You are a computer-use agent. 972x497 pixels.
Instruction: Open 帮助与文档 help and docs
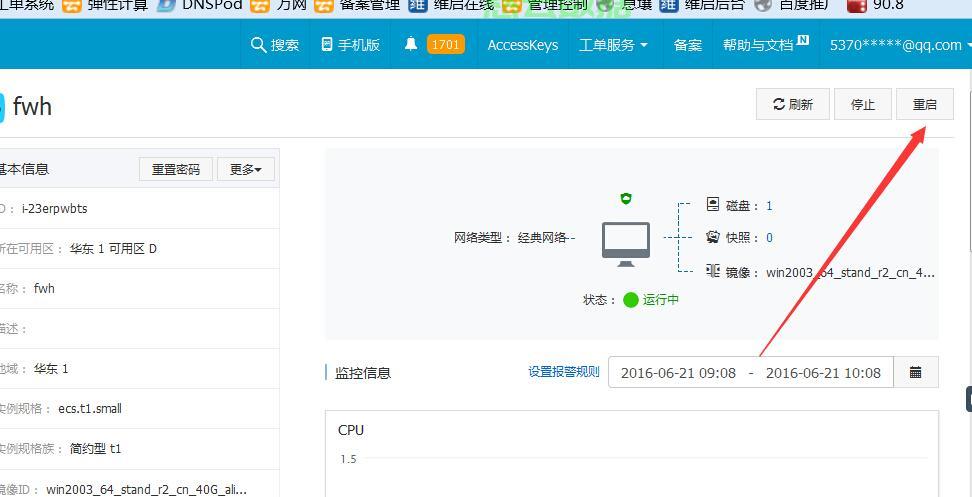tap(766, 44)
